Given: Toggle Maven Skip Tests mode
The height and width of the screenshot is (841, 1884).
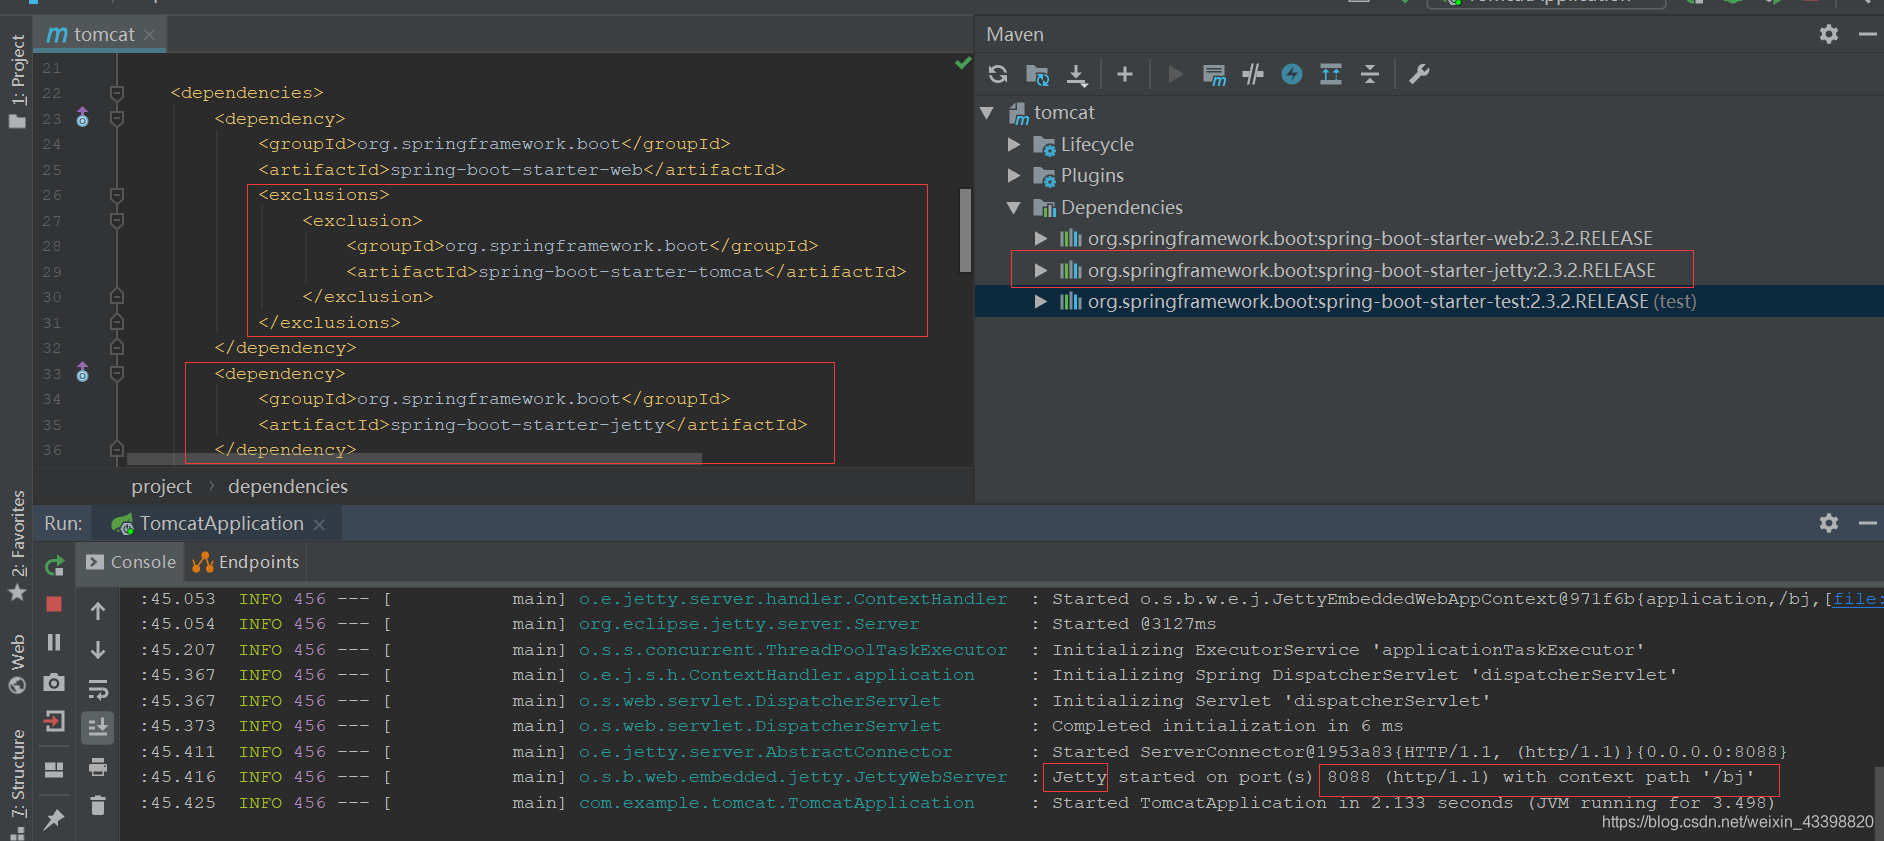Looking at the screenshot, I should coord(1253,74).
